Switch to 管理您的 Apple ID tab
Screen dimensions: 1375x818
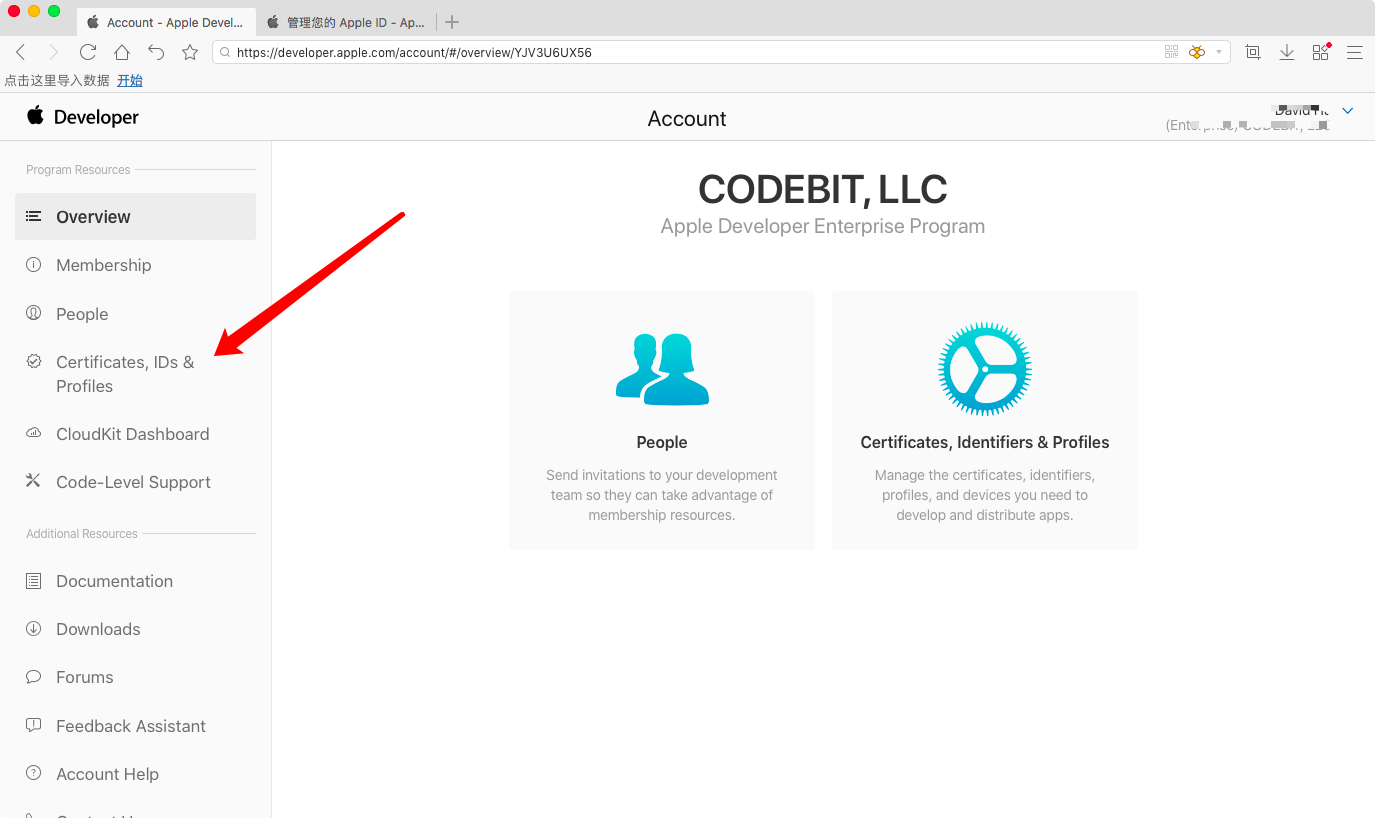[346, 22]
